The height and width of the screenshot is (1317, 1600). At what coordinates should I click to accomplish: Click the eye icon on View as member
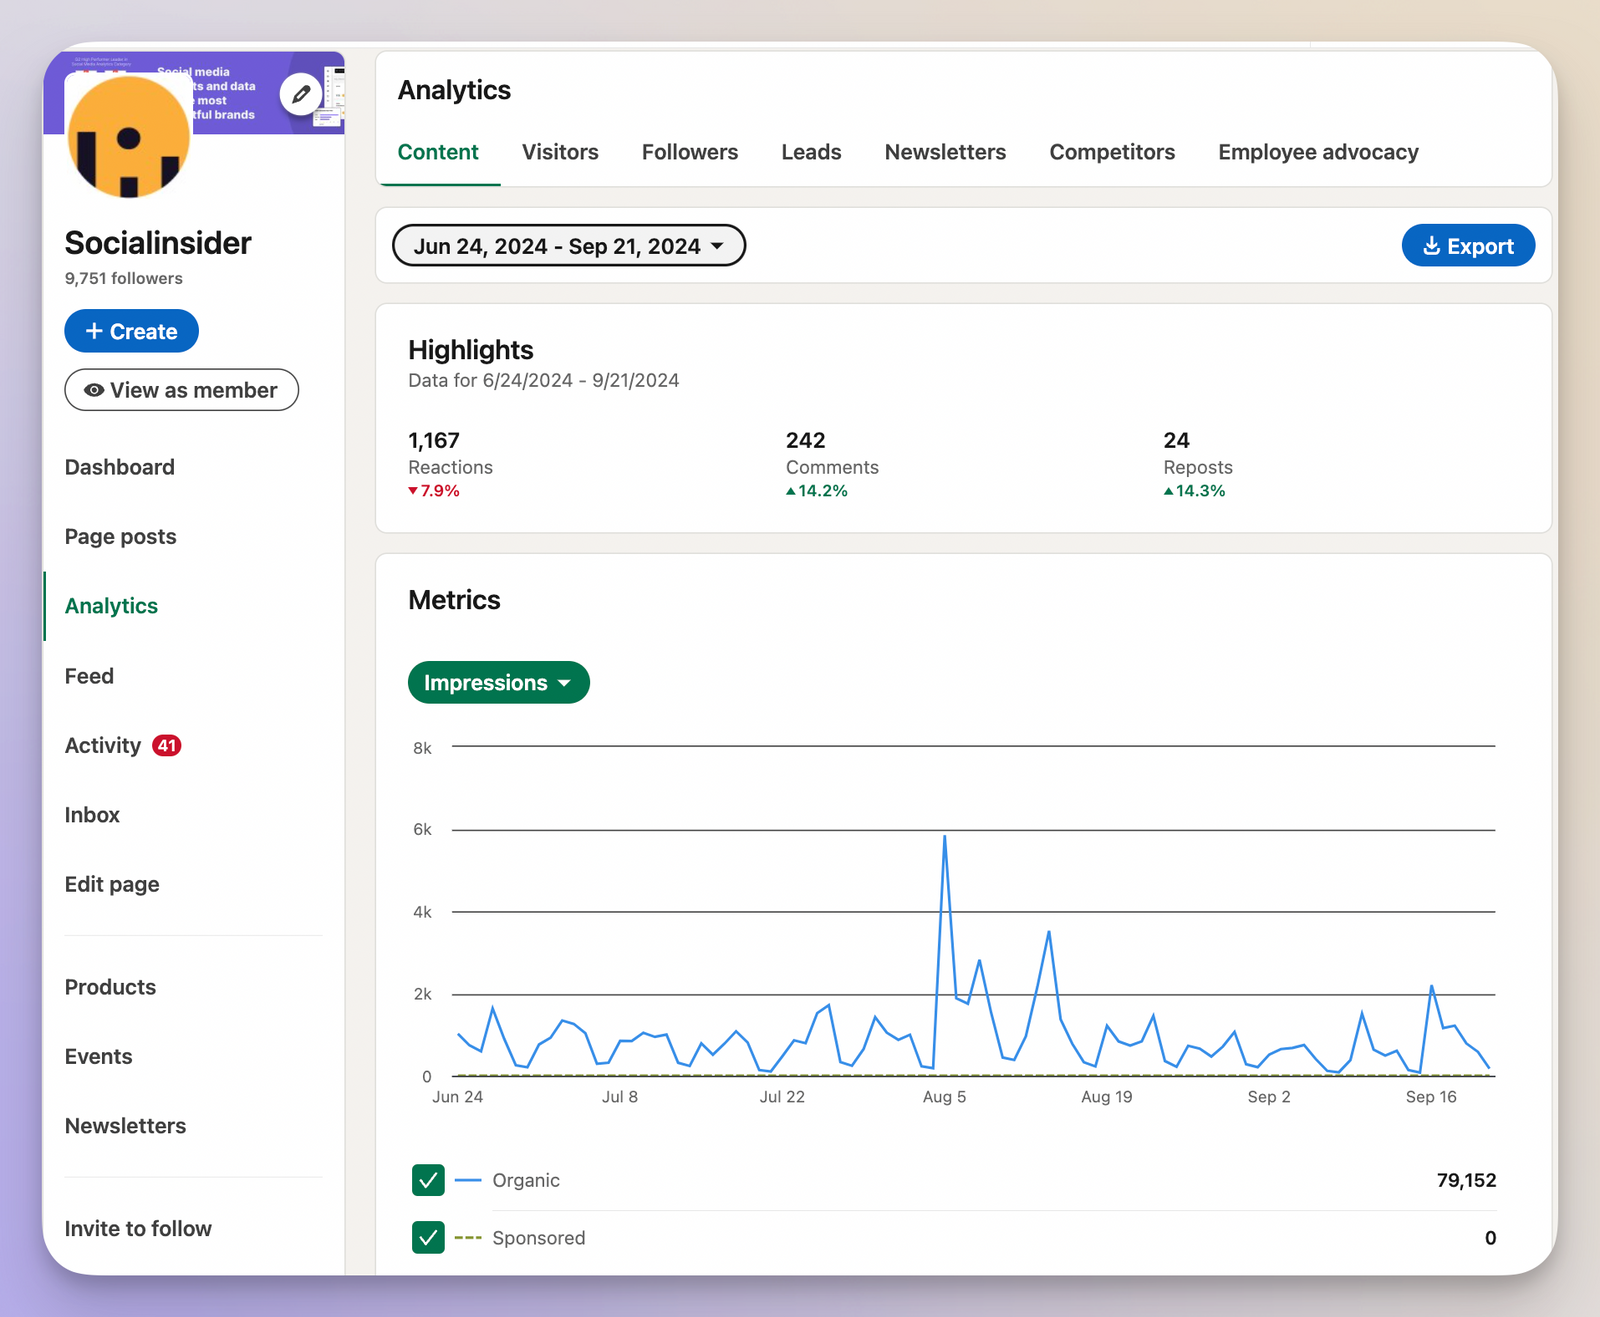pyautogui.click(x=95, y=390)
